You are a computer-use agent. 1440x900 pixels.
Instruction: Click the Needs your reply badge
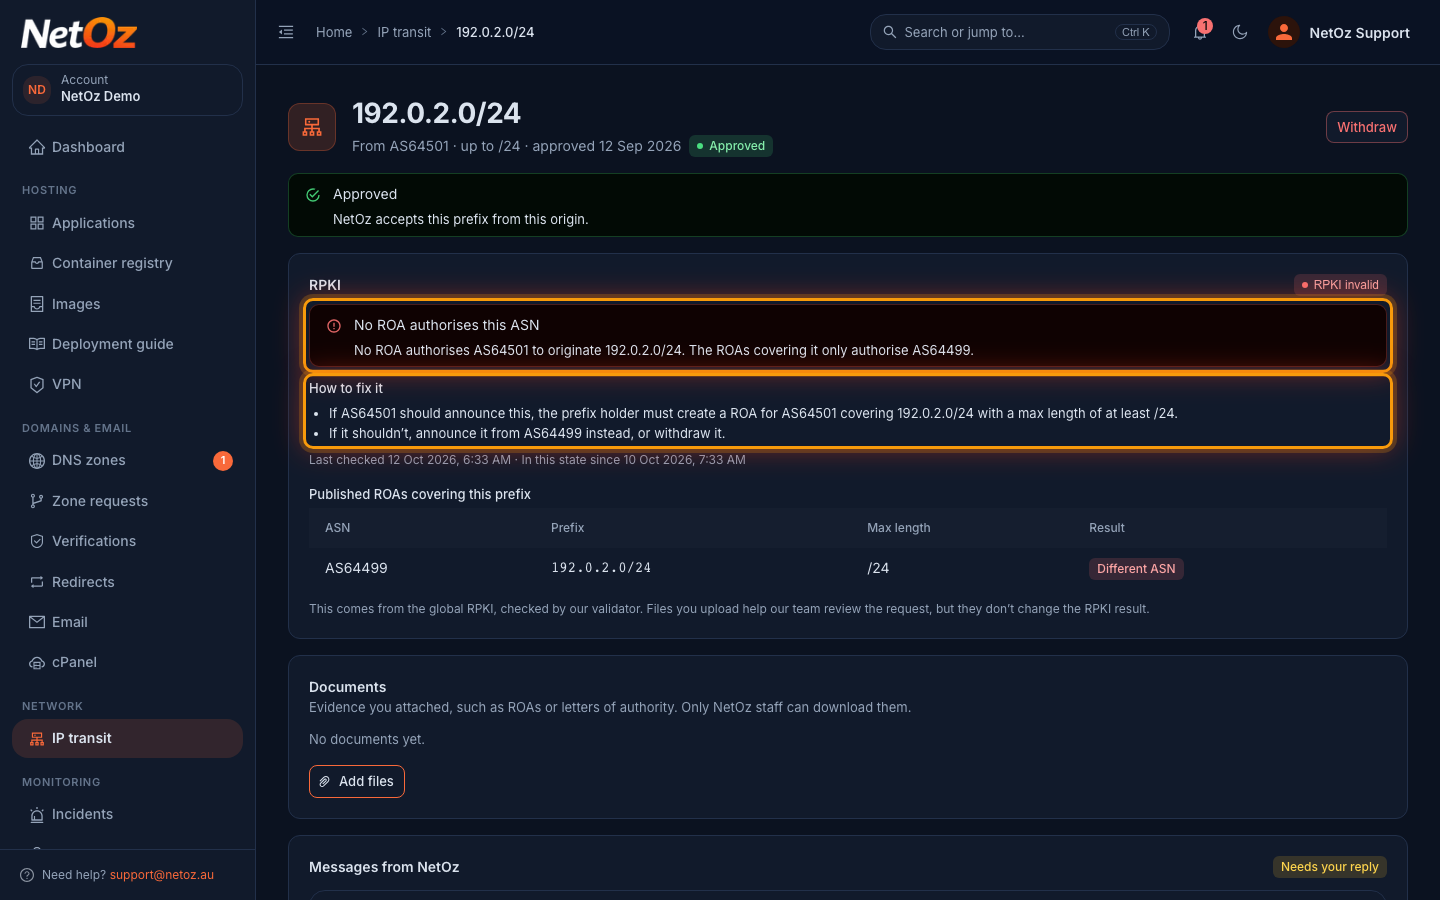point(1330,867)
